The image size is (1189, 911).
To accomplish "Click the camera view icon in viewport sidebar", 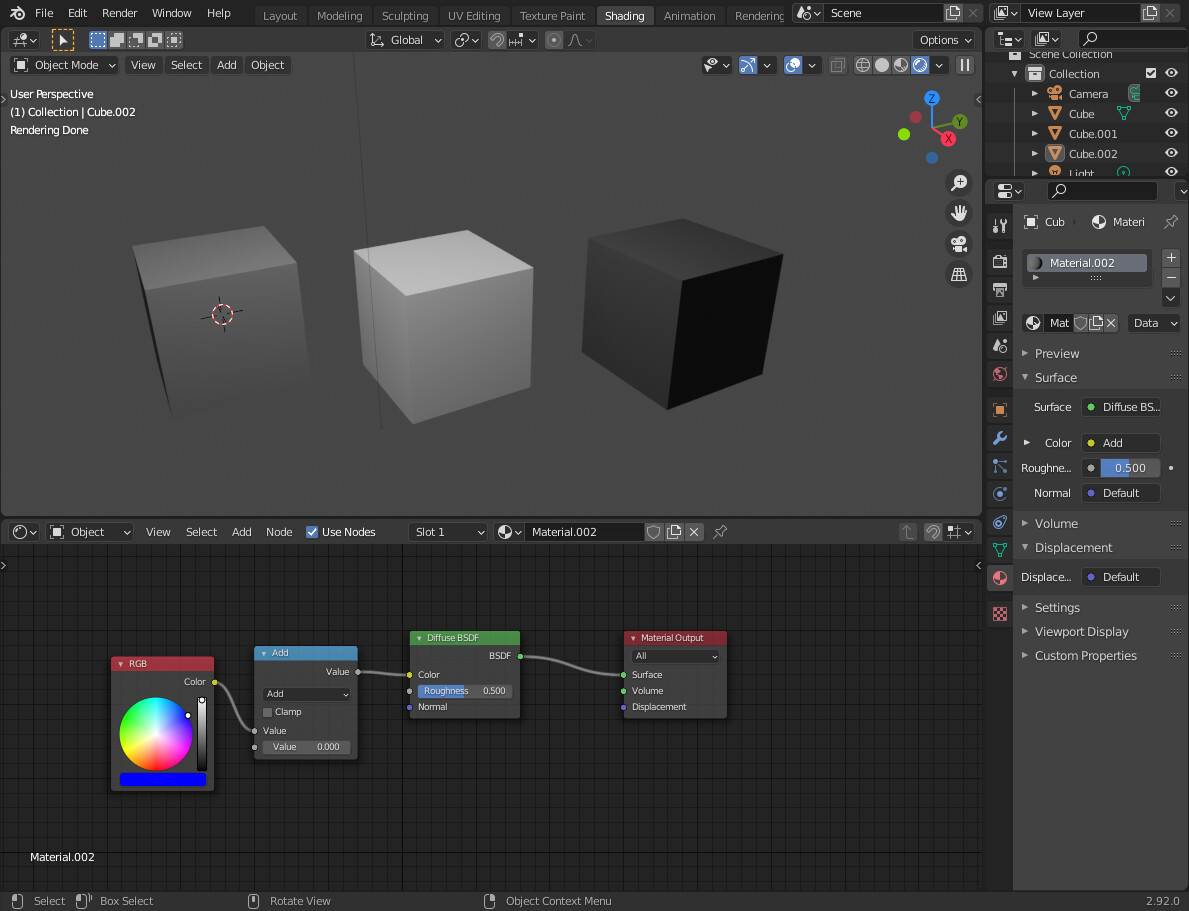I will [958, 243].
